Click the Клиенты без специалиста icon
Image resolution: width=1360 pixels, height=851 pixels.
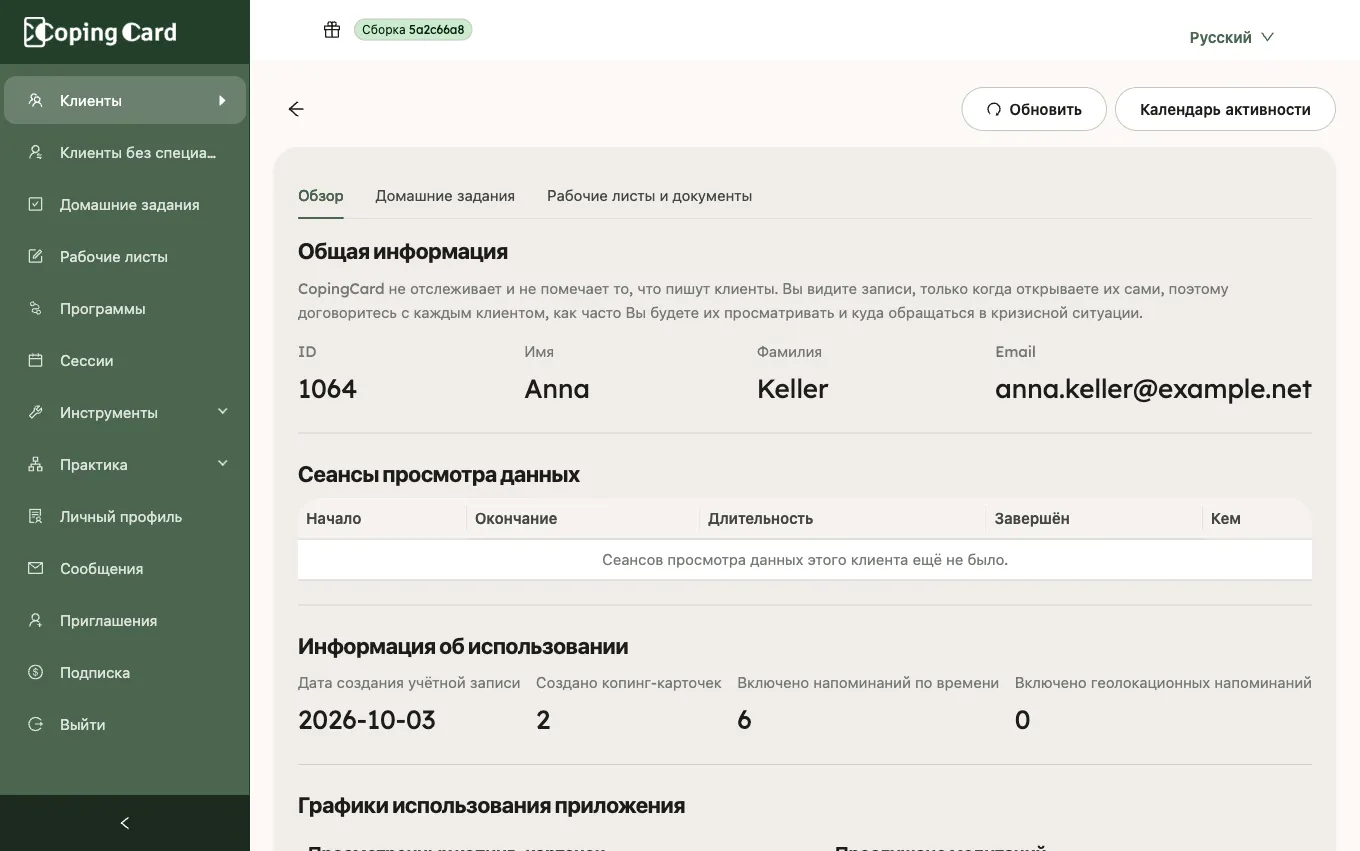click(36, 152)
